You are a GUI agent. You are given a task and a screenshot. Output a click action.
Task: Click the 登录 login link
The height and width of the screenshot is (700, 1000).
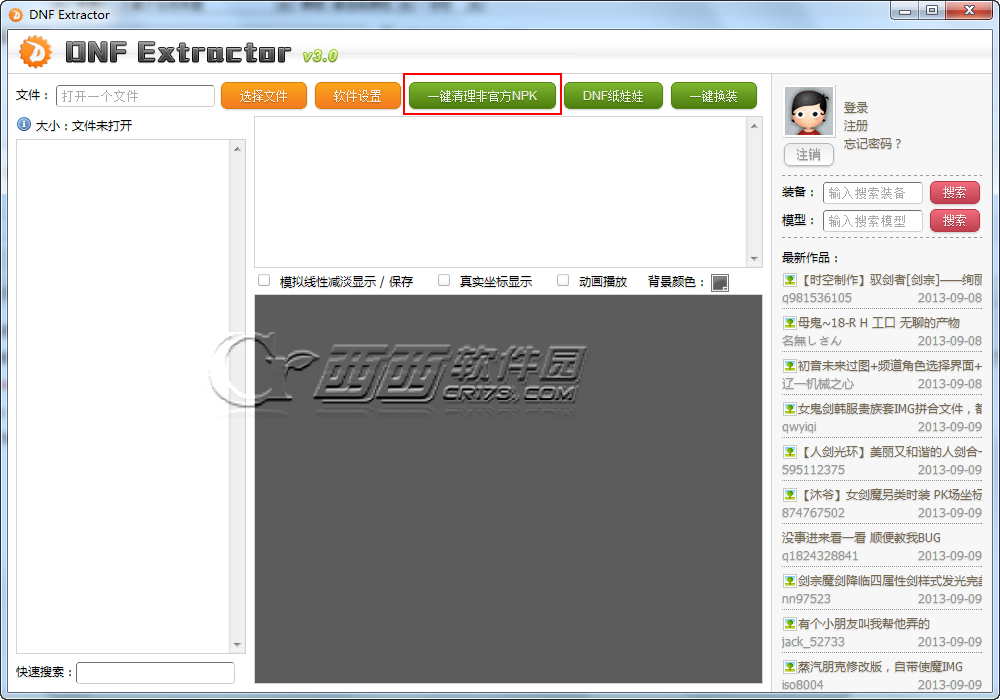click(855, 108)
